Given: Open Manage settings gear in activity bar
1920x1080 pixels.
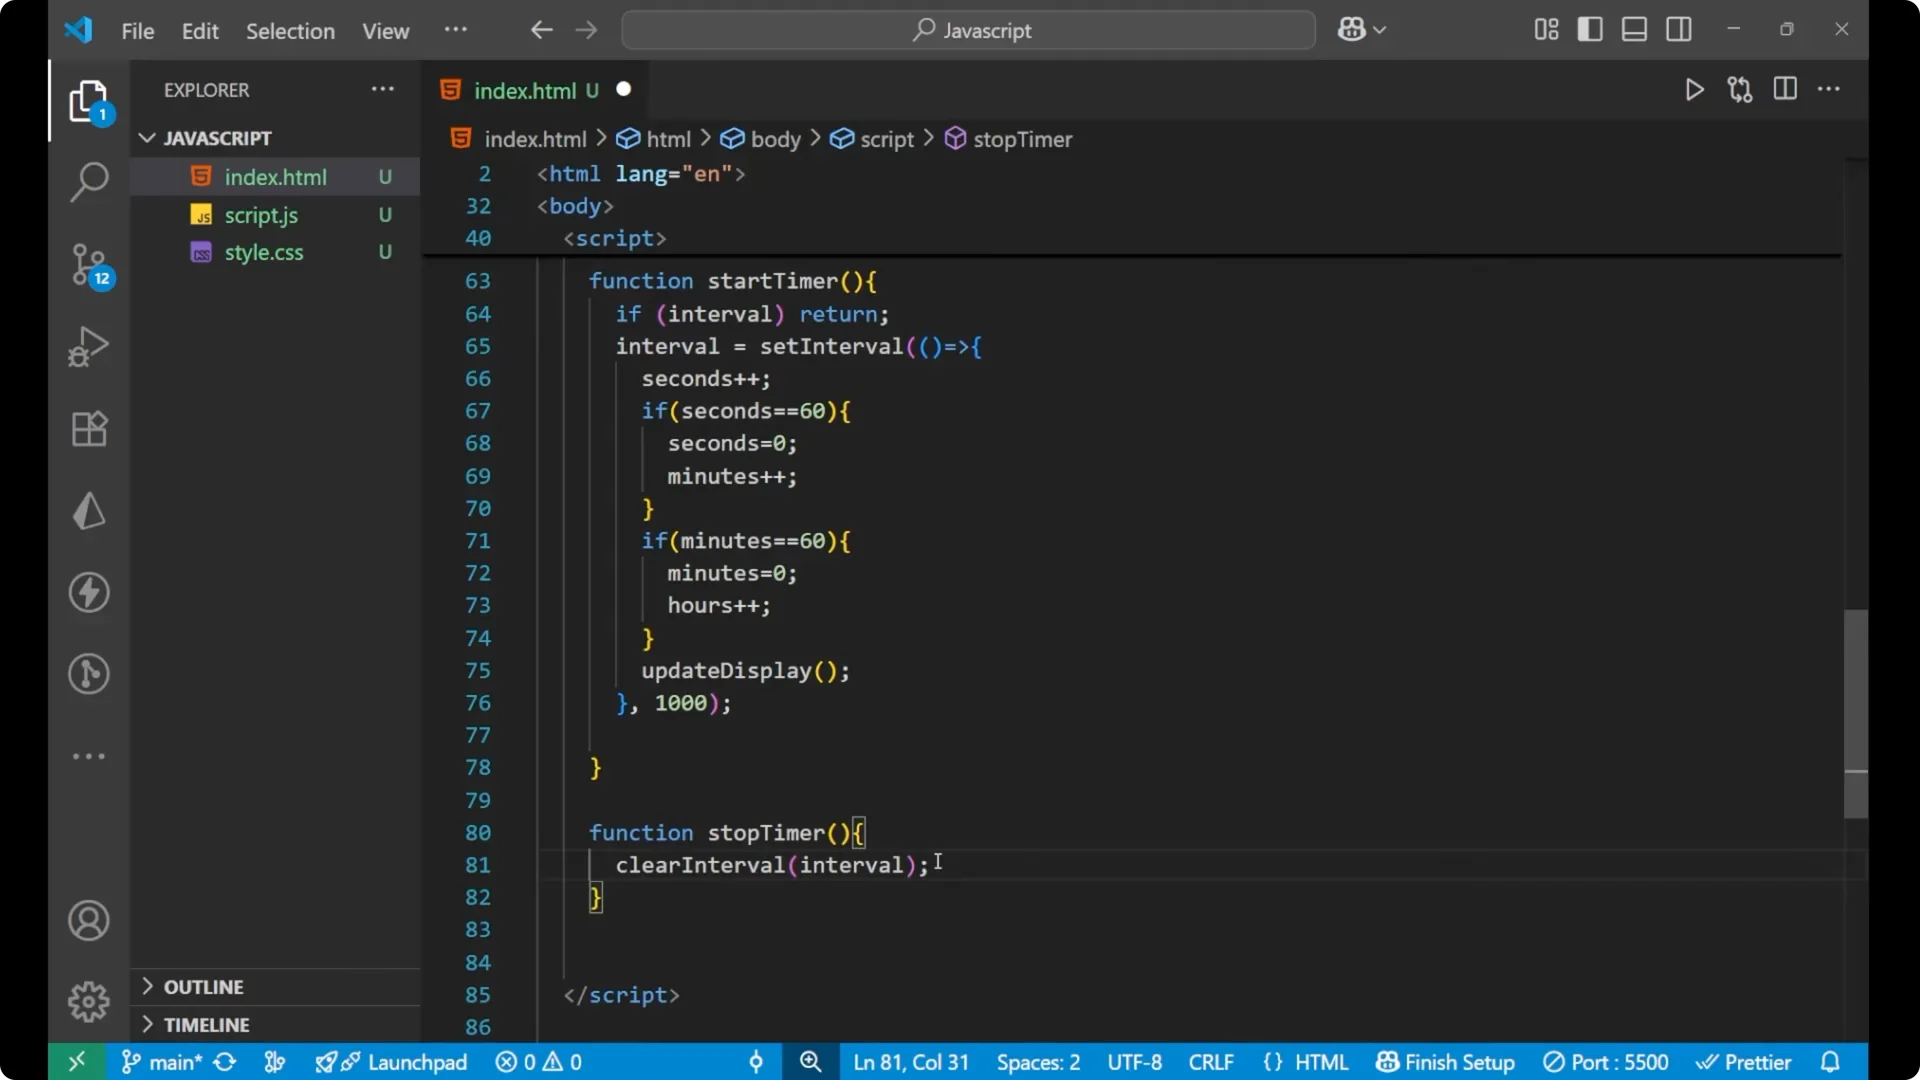Looking at the screenshot, I should point(89,1001).
